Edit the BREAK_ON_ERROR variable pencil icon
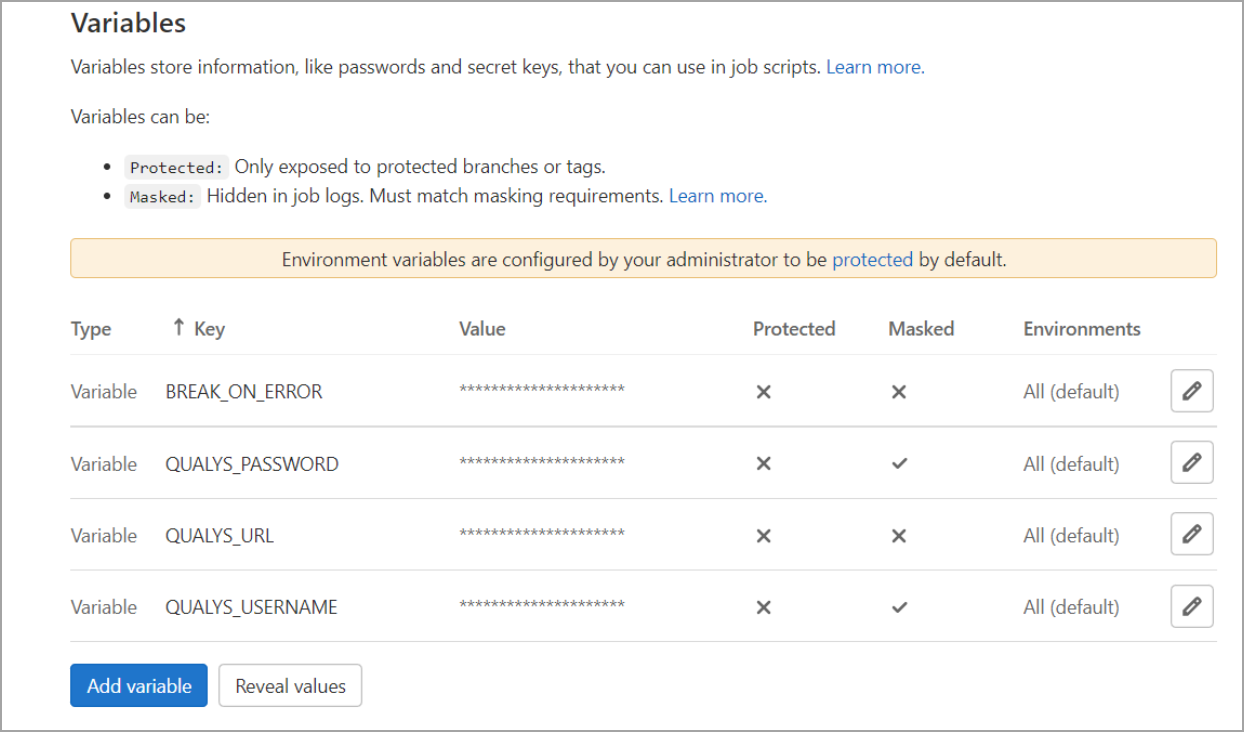Screen dimensions: 1244x732 1191,391
